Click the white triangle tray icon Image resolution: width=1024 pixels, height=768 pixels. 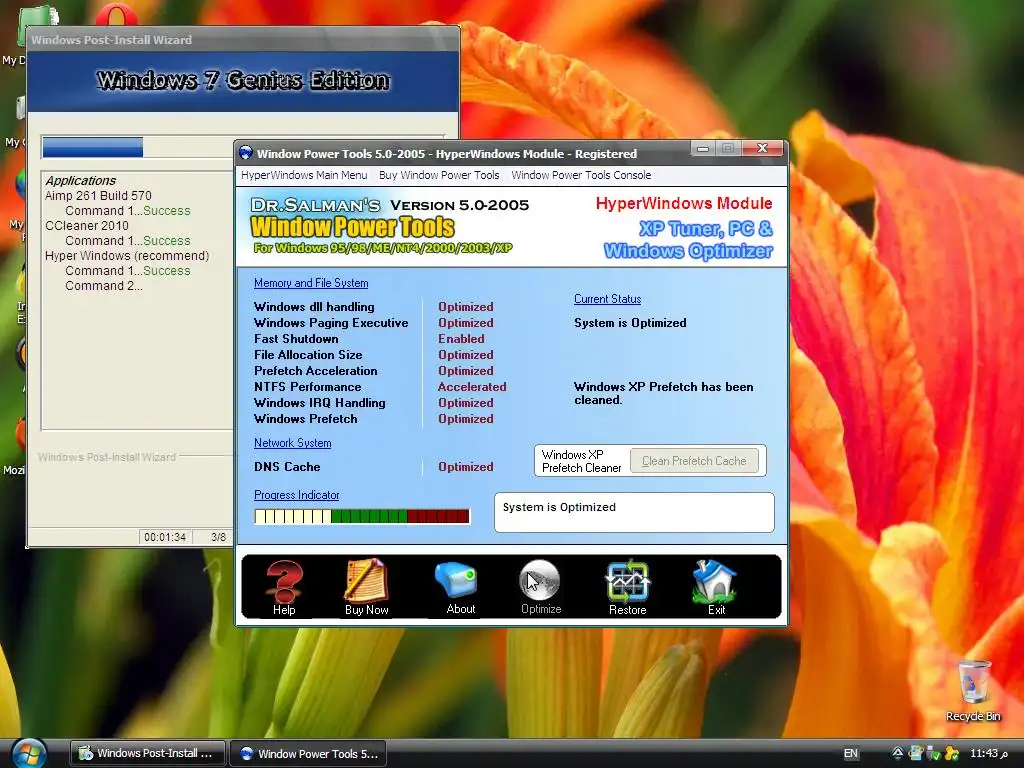pos(898,754)
